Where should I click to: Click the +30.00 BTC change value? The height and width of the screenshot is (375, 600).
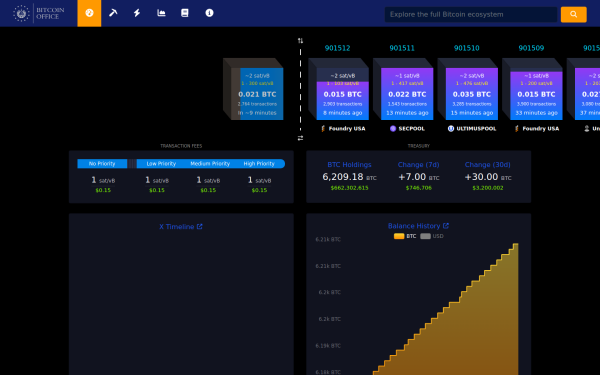point(488,177)
